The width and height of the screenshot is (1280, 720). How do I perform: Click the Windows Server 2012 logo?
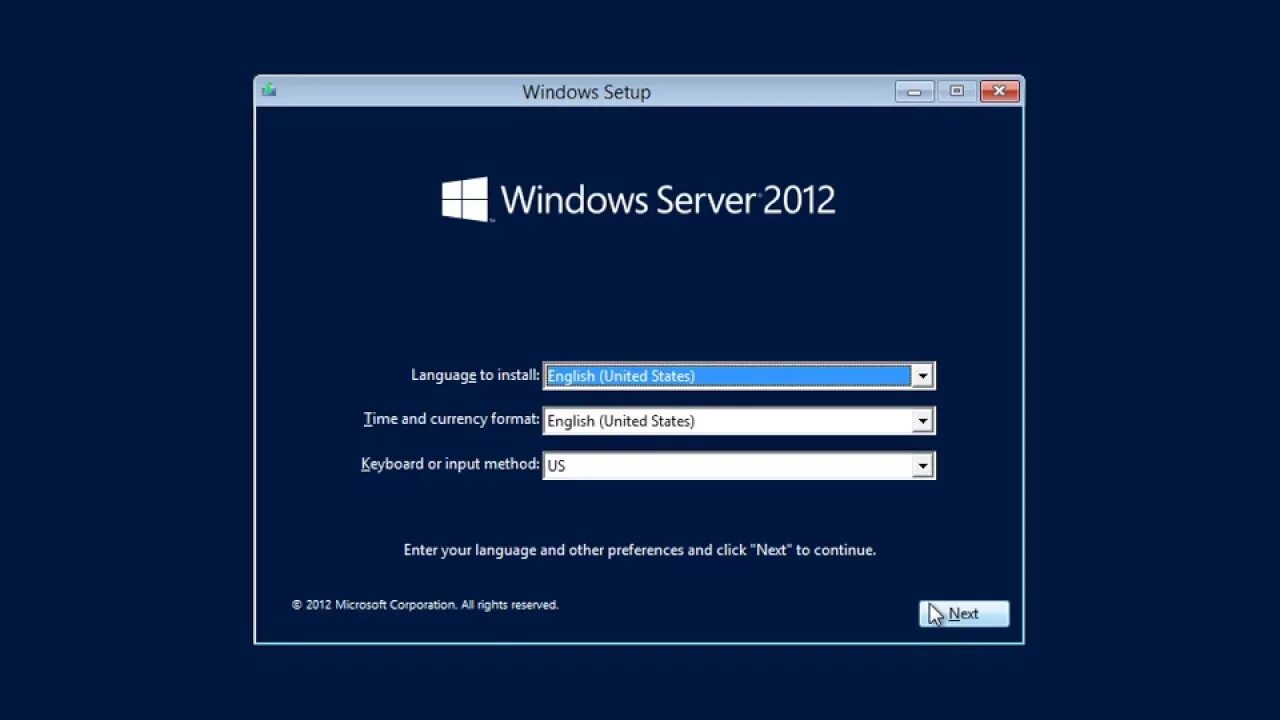point(638,199)
